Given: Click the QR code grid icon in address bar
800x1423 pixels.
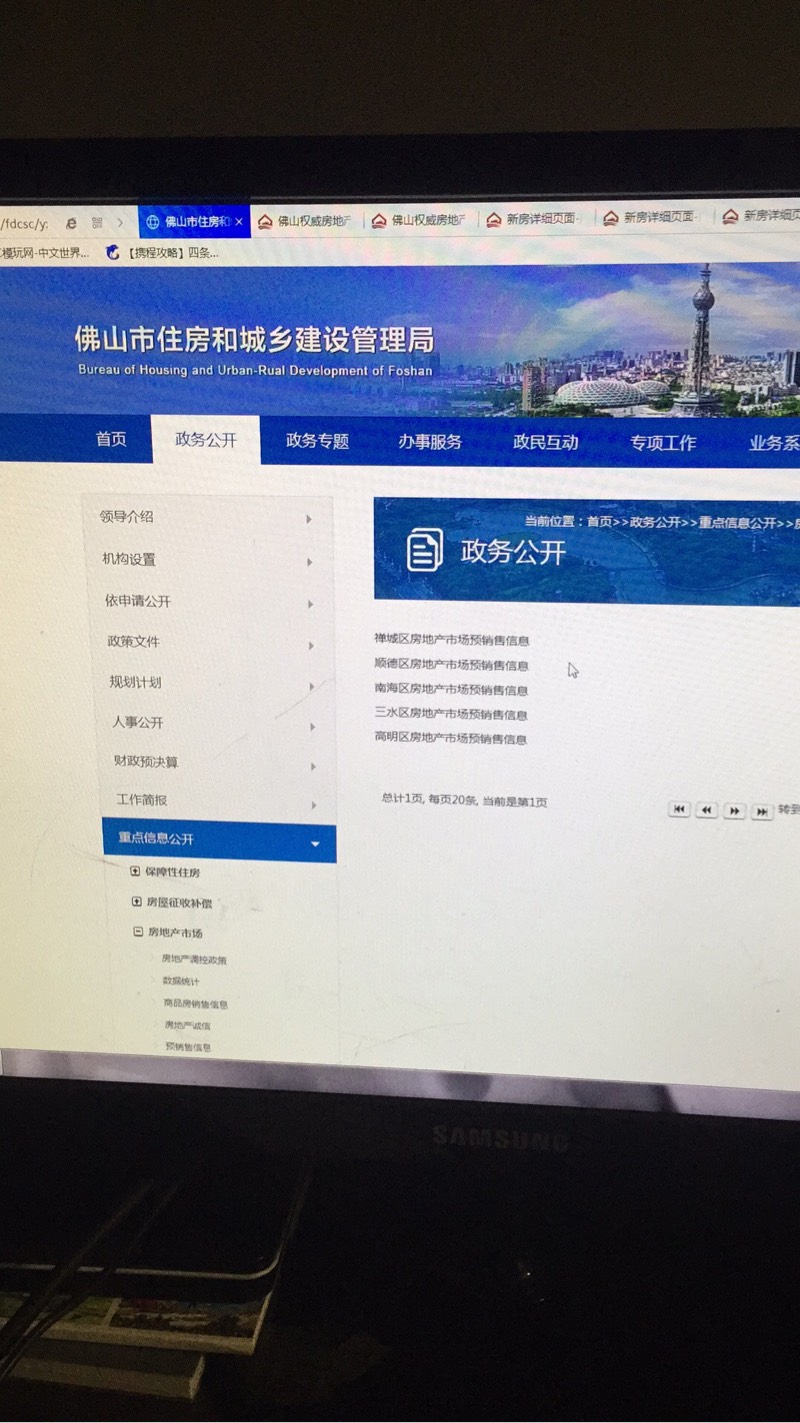Looking at the screenshot, I should pyautogui.click(x=97, y=222).
